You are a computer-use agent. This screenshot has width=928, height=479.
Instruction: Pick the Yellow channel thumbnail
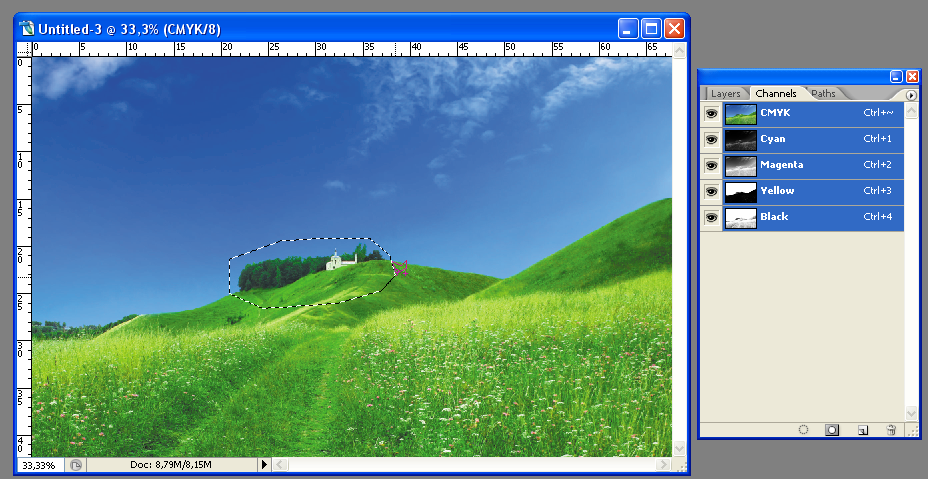[x=741, y=192]
